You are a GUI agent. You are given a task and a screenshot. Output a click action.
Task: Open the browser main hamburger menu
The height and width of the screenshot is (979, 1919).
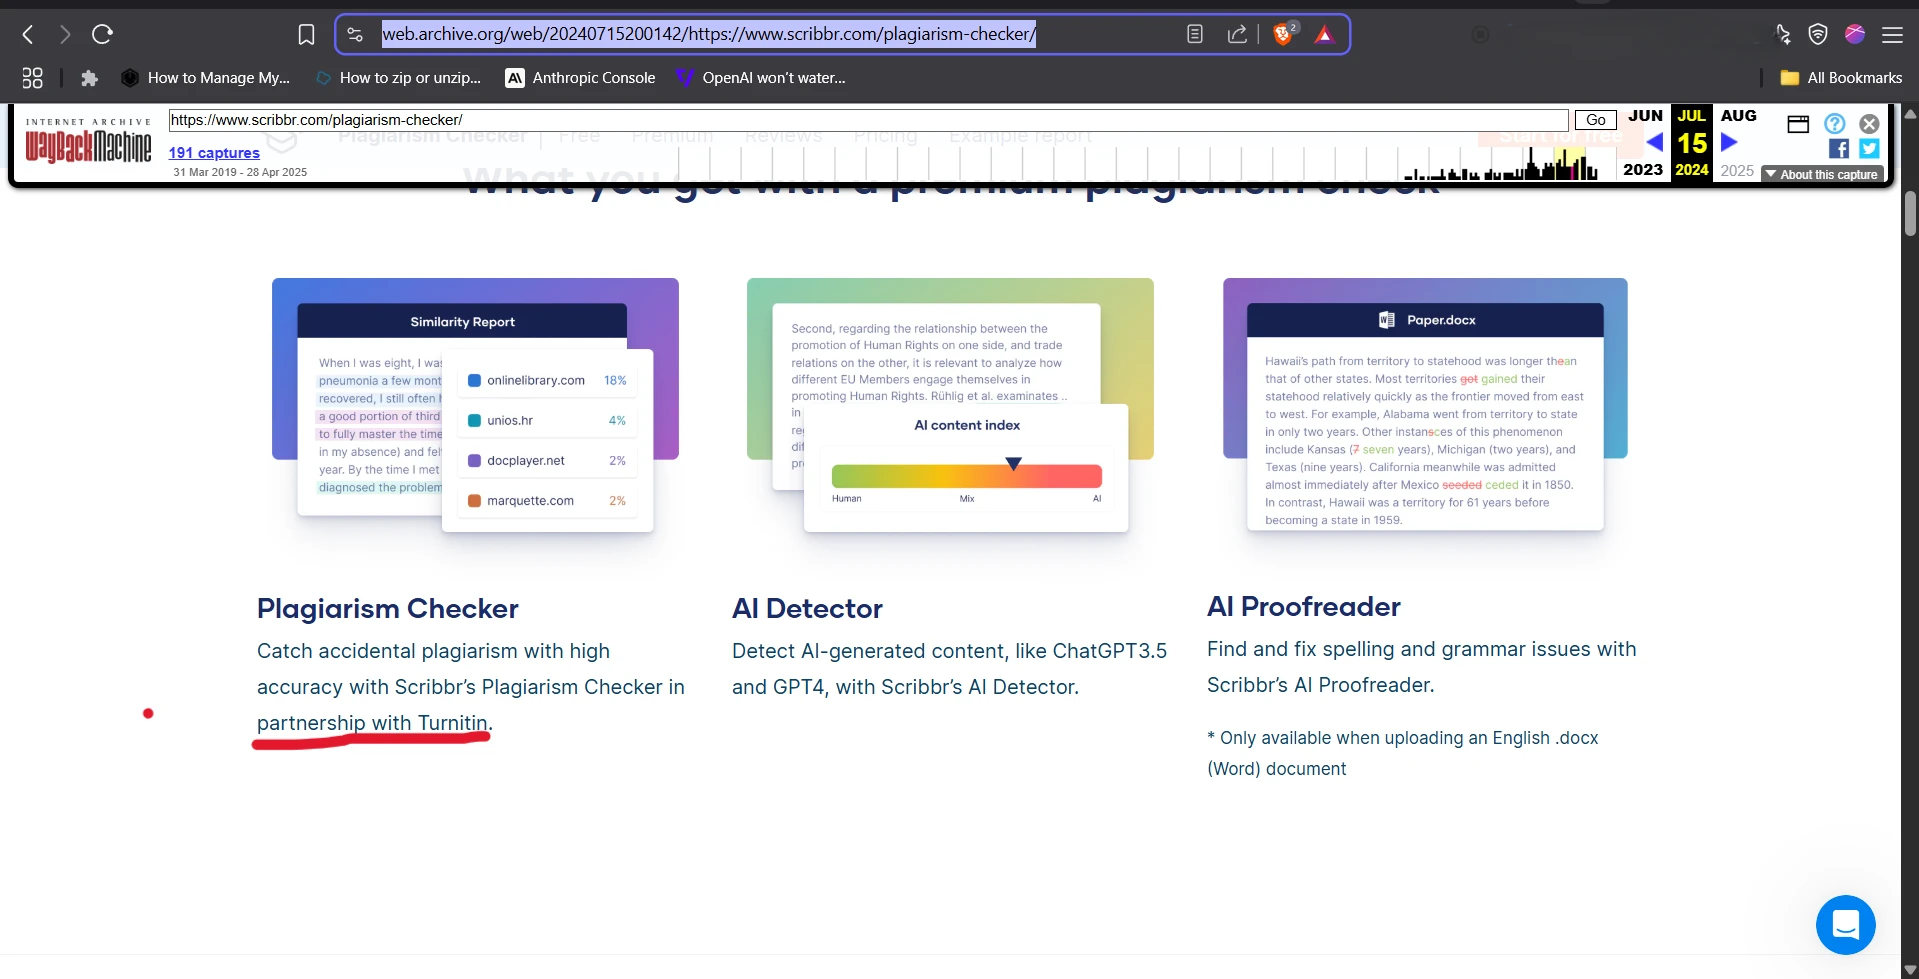[1892, 35]
